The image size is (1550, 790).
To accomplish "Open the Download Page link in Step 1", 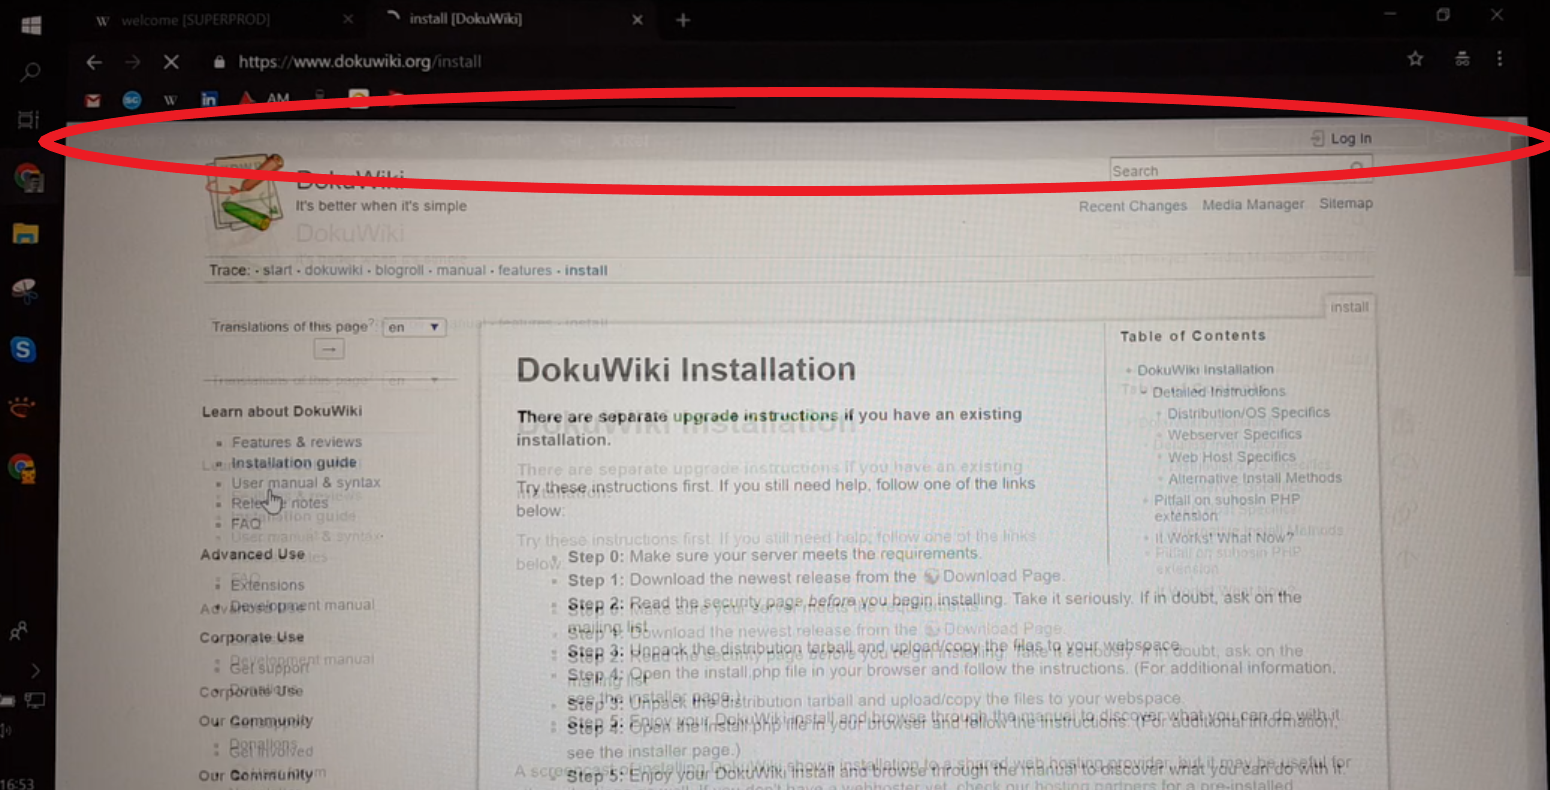I will 1000,576.
